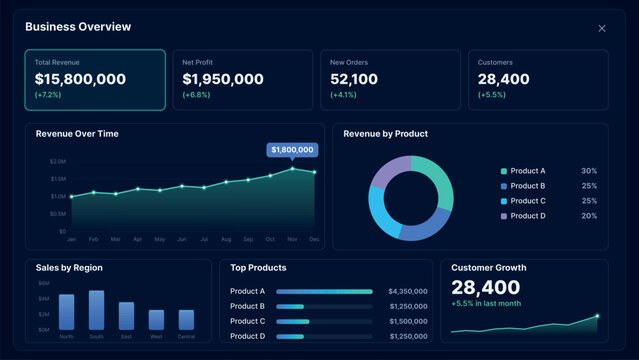Click the Top Products heading
639x360 pixels.
tap(258, 268)
